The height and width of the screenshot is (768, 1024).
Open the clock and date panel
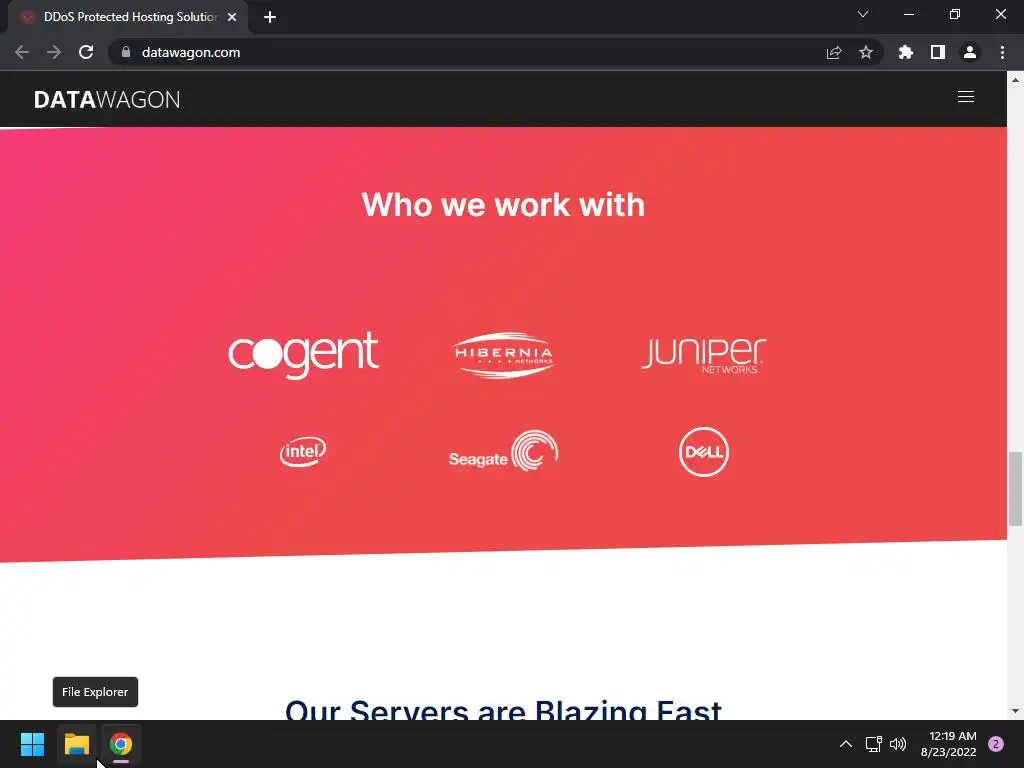pyautogui.click(x=948, y=744)
